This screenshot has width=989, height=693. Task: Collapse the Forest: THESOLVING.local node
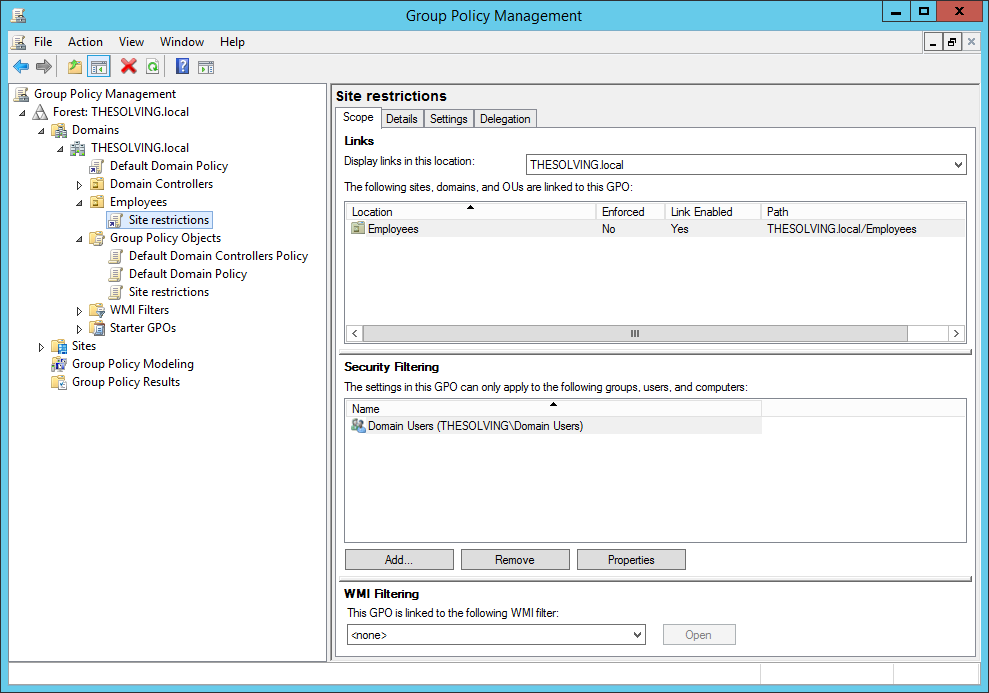[x=22, y=113]
